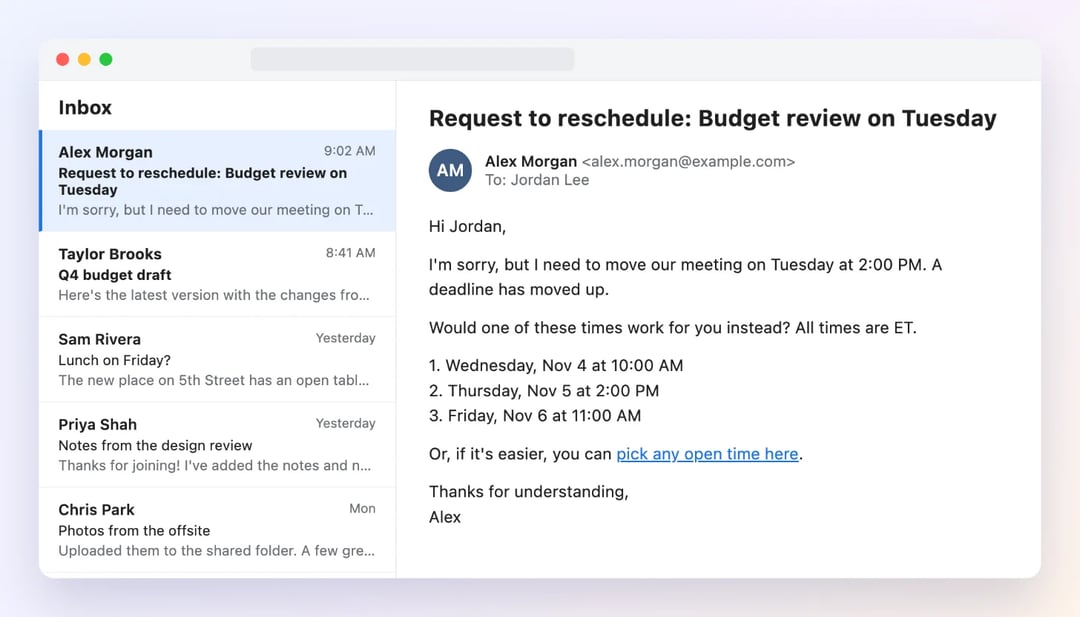Open Priya Shah's design review notes email
This screenshot has height=617, width=1080.
coord(218,445)
